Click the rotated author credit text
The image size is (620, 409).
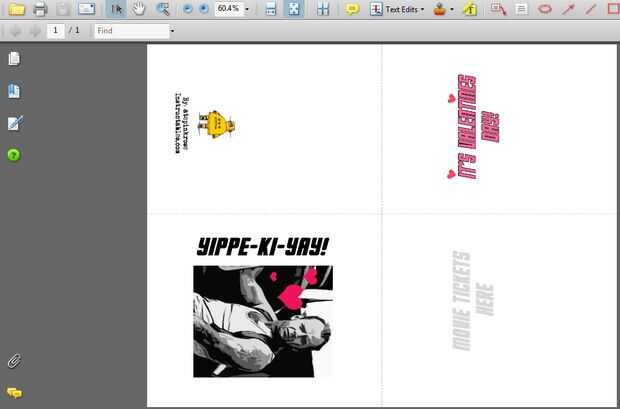coord(182,123)
